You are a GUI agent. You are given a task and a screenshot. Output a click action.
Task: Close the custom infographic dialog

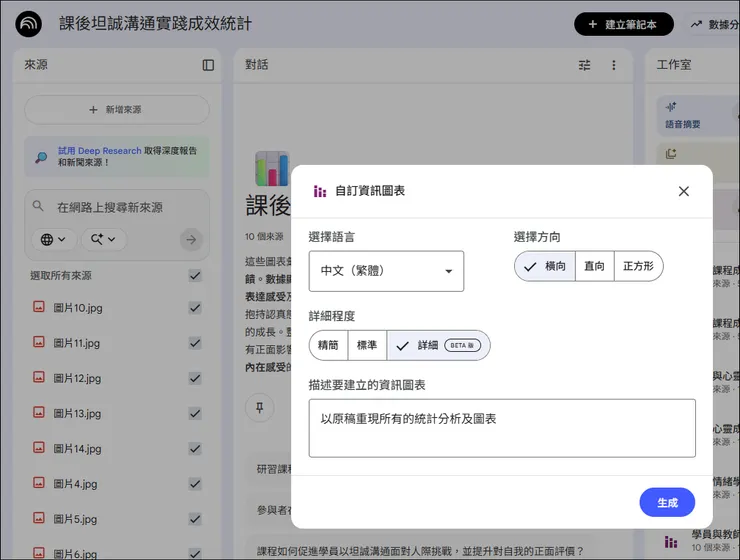[683, 191]
